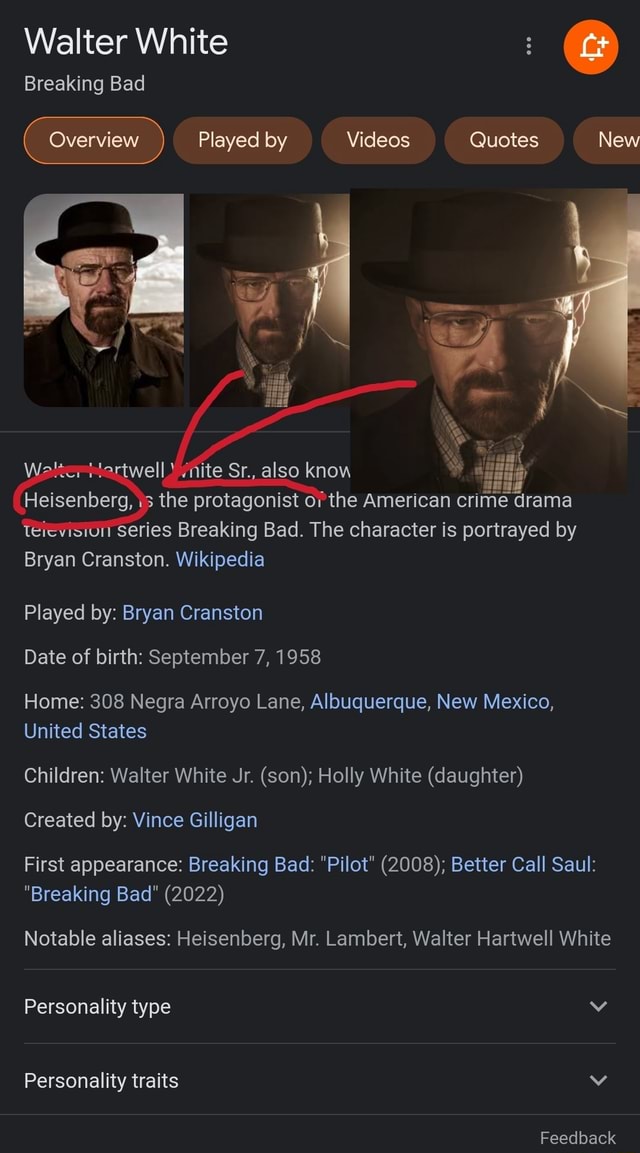Open the Breaking Bad first appearance link
This screenshot has height=1153, width=640.
249,864
